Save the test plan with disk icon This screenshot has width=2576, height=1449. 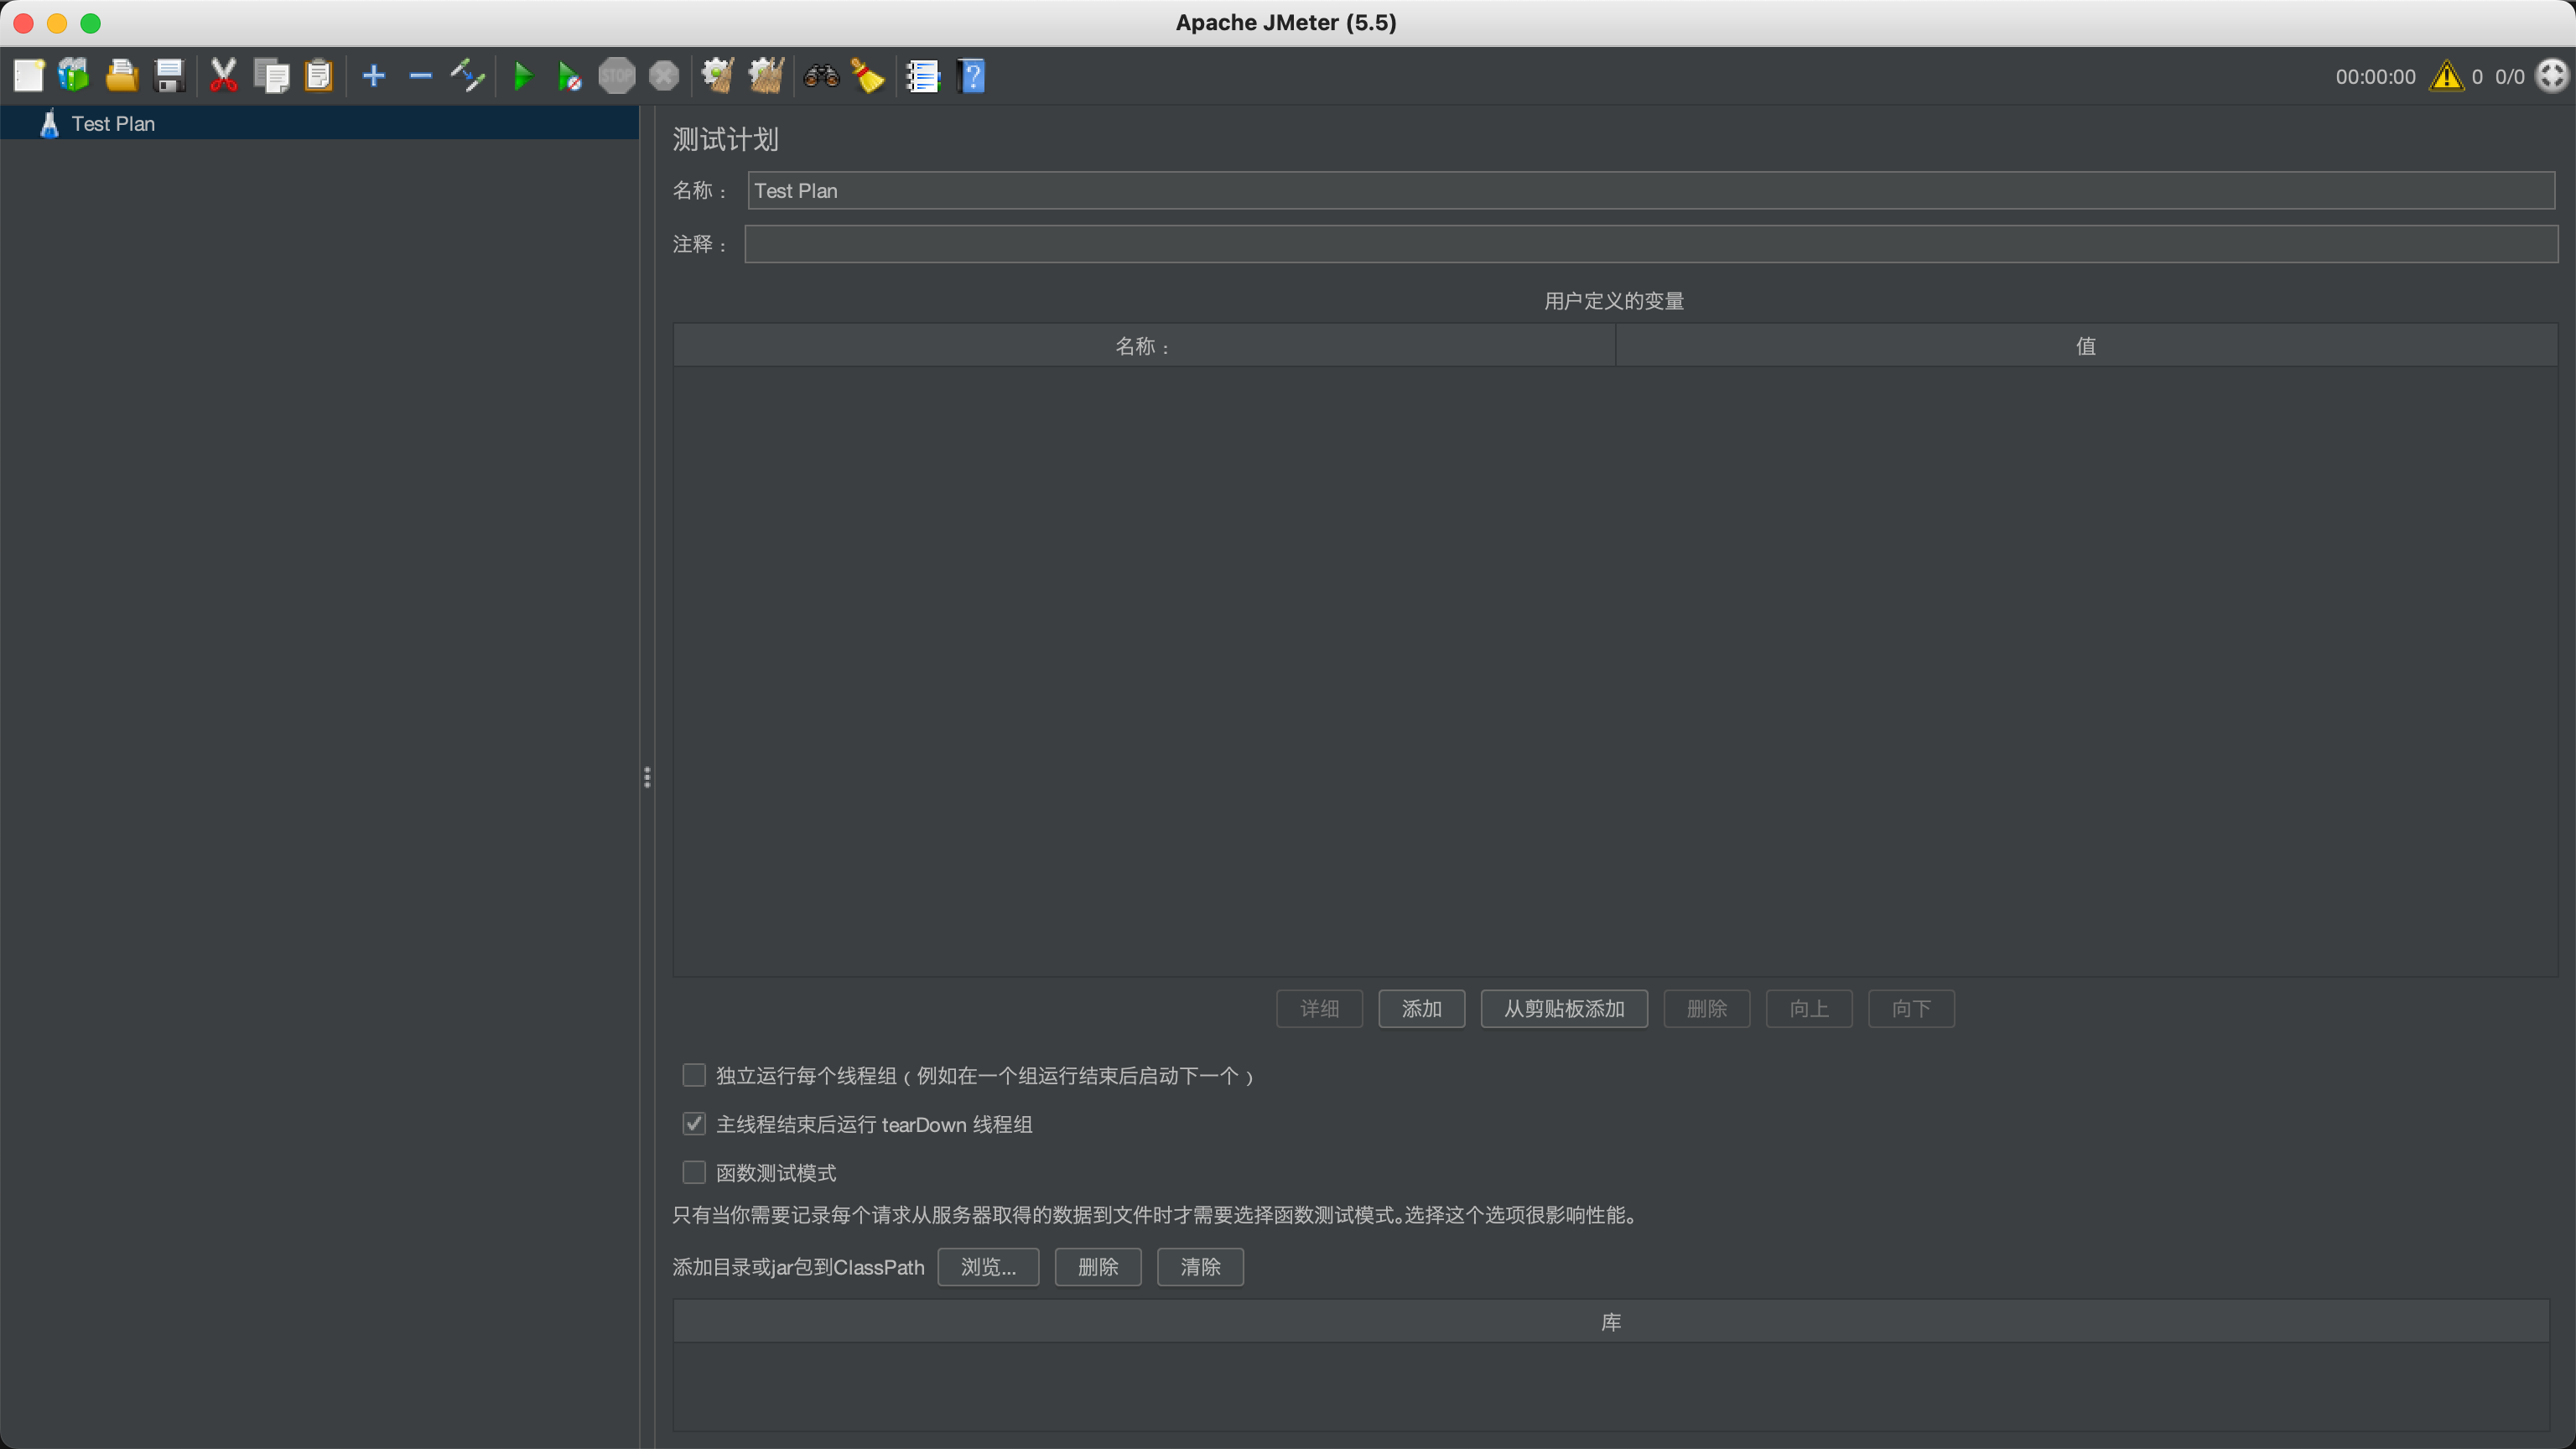(x=170, y=76)
